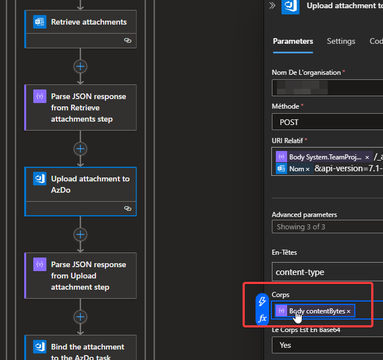Insert step after Upload attachment to AzDo
Viewport: 383px width, 360px height.
[80, 234]
